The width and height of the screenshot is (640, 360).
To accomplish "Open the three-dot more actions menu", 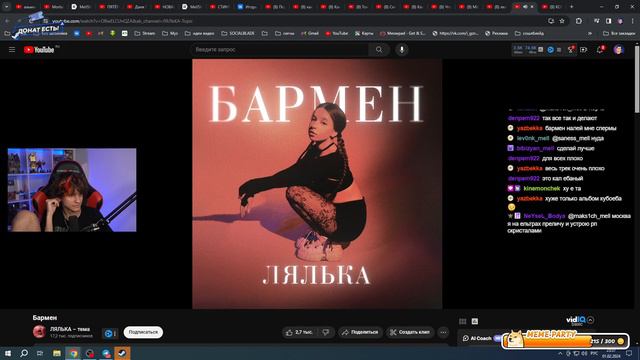I will point(443,332).
